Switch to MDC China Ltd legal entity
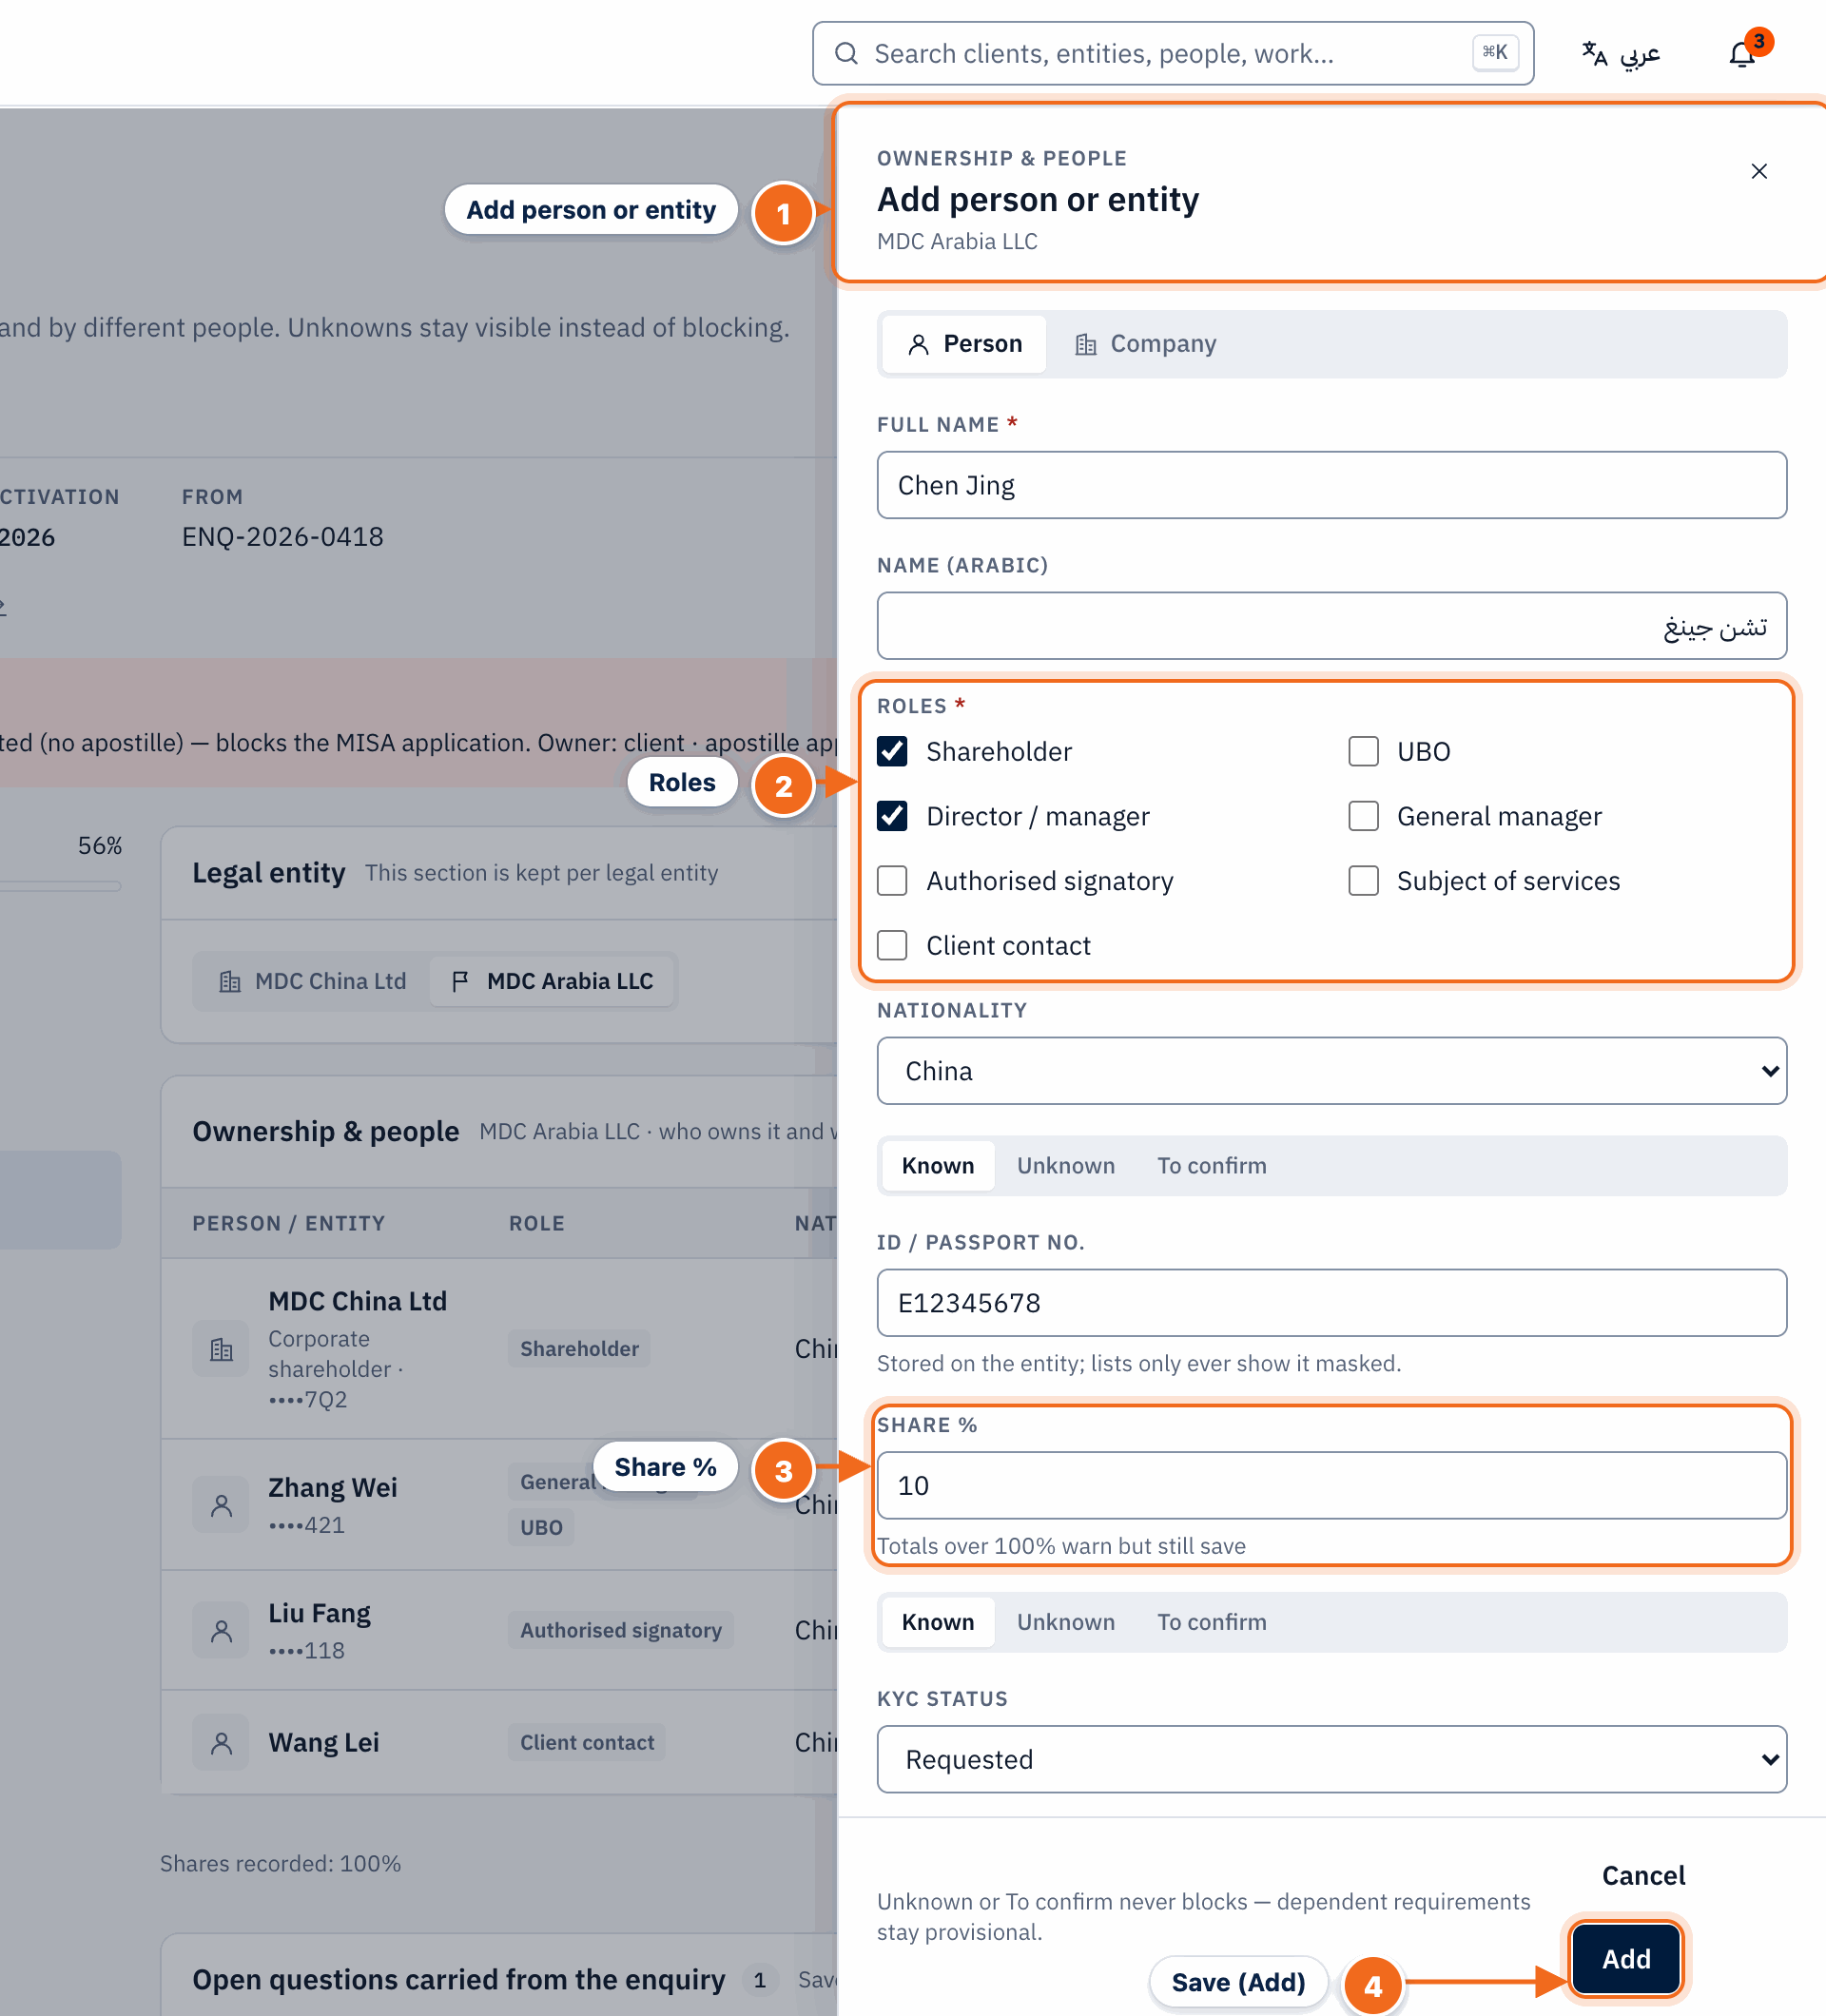This screenshot has width=1826, height=2016. pyautogui.click(x=312, y=981)
